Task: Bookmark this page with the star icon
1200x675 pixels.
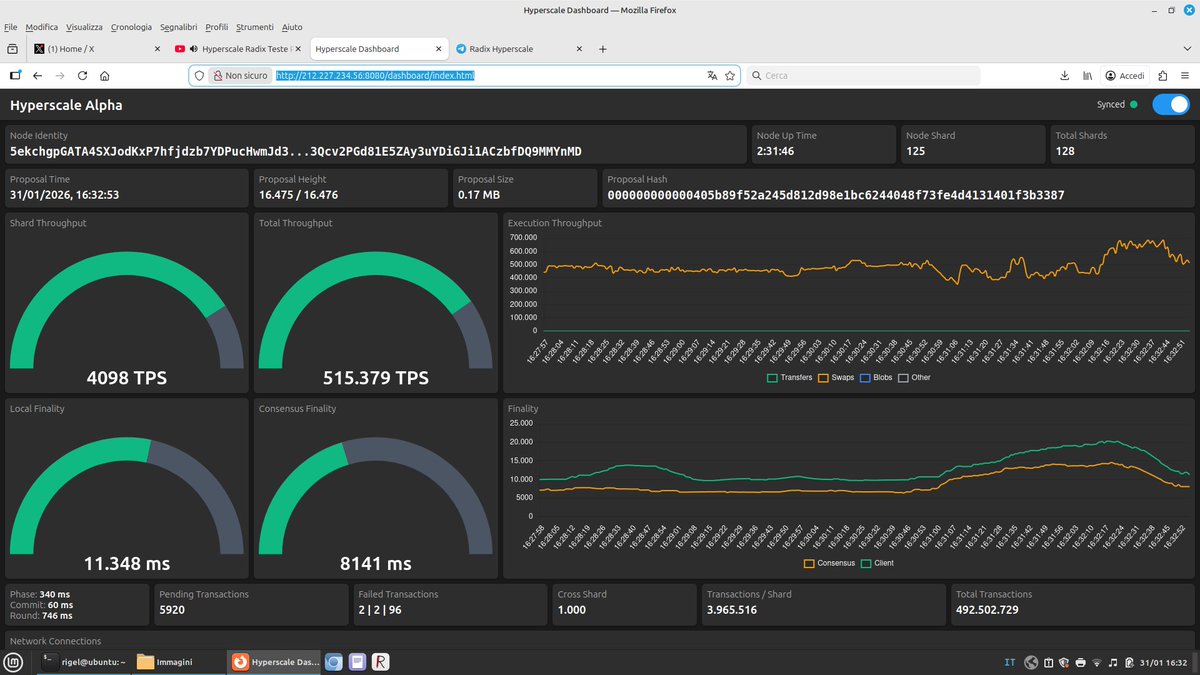Action: (730, 75)
